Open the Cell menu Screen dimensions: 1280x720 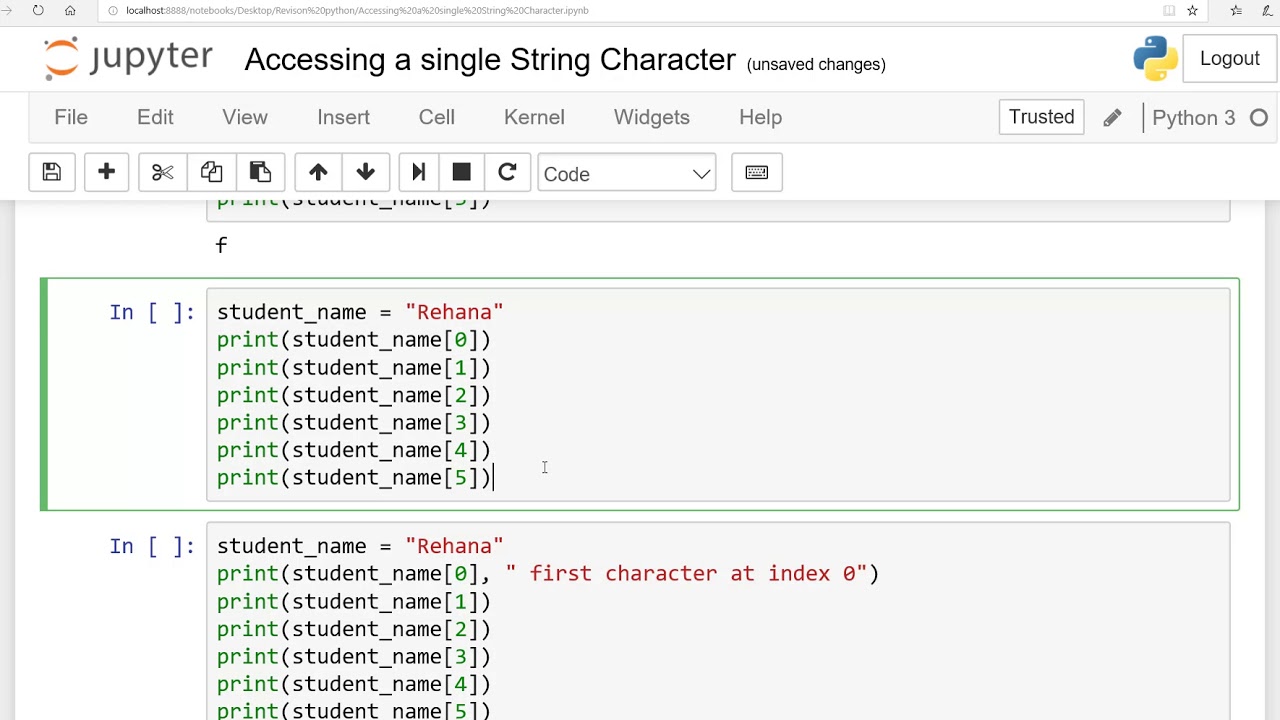click(x=437, y=117)
